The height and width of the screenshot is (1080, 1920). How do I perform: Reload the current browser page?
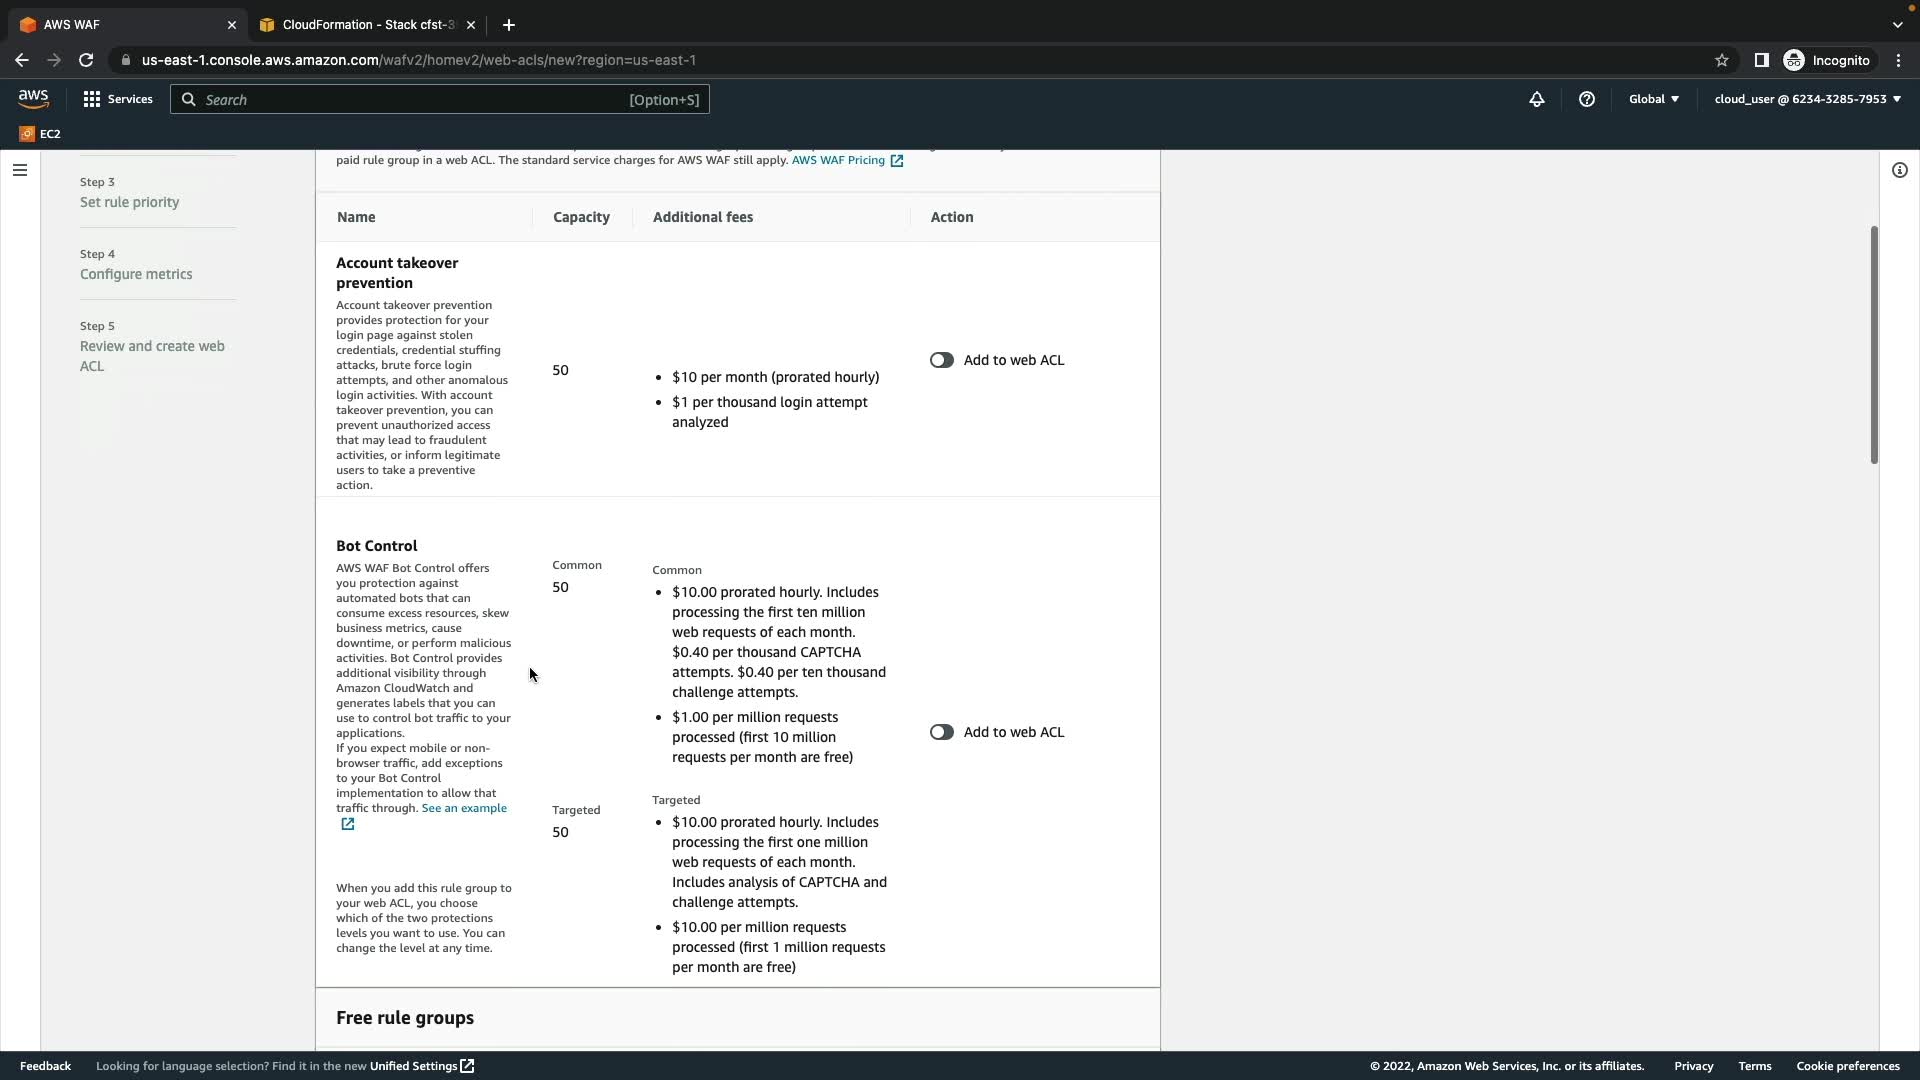[86, 60]
